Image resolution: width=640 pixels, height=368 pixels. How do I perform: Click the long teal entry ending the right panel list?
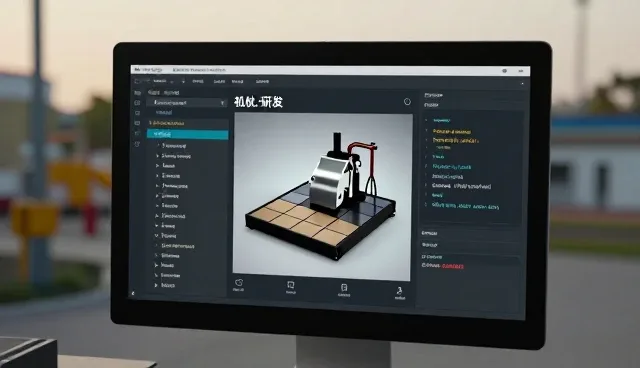pyautogui.click(x=465, y=206)
